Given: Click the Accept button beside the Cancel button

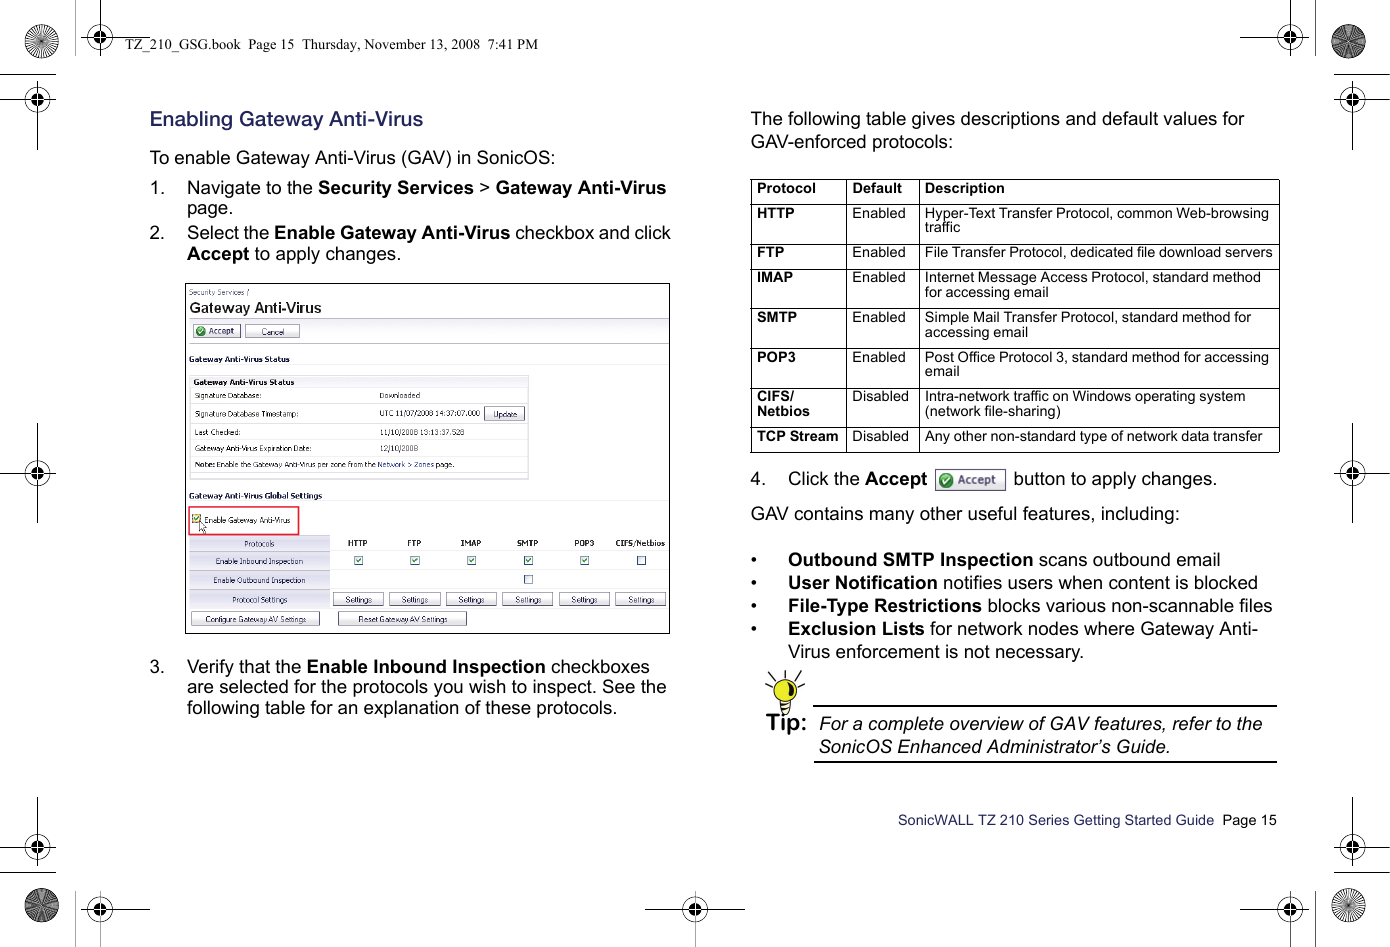Looking at the screenshot, I should pyautogui.click(x=215, y=331).
